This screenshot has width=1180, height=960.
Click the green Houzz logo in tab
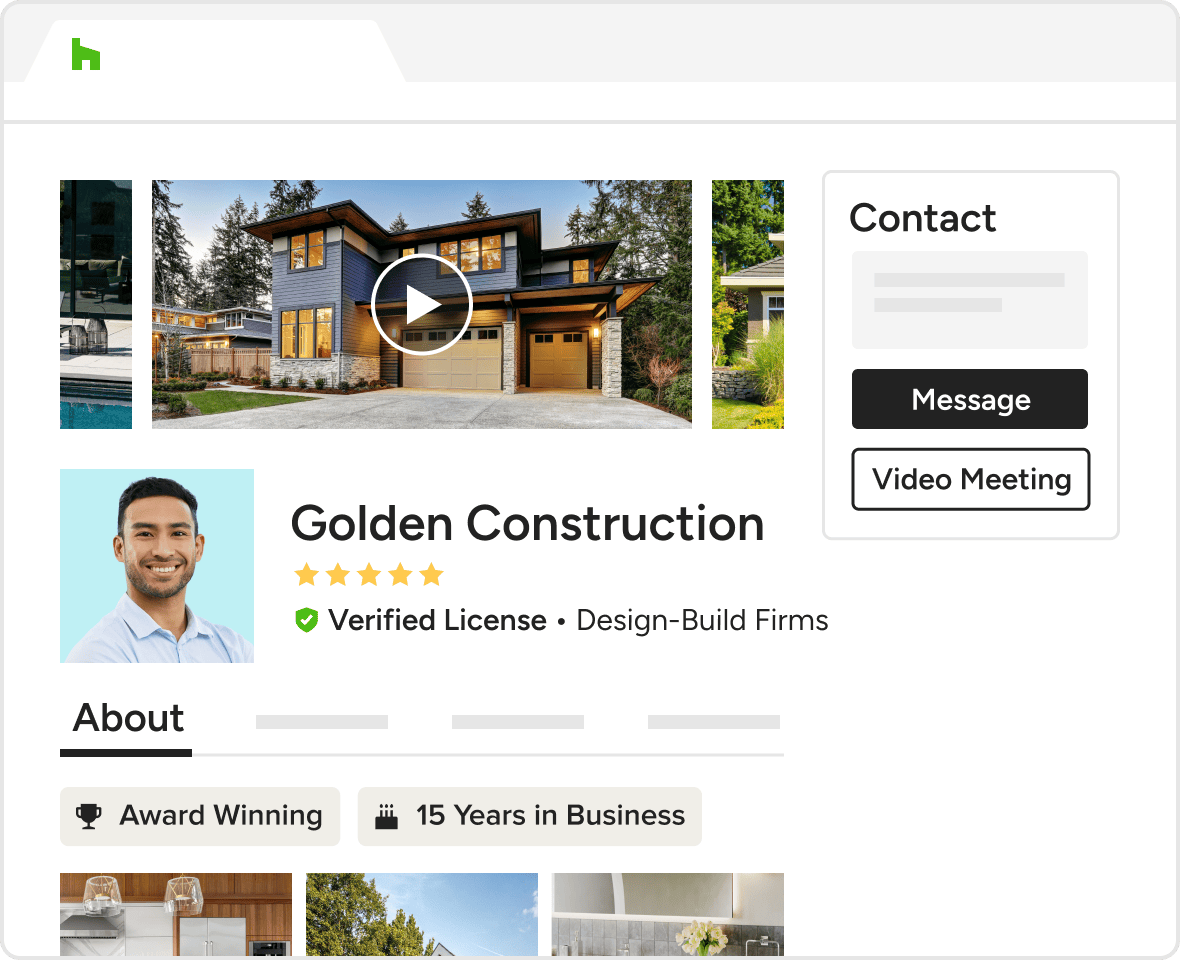[x=86, y=54]
